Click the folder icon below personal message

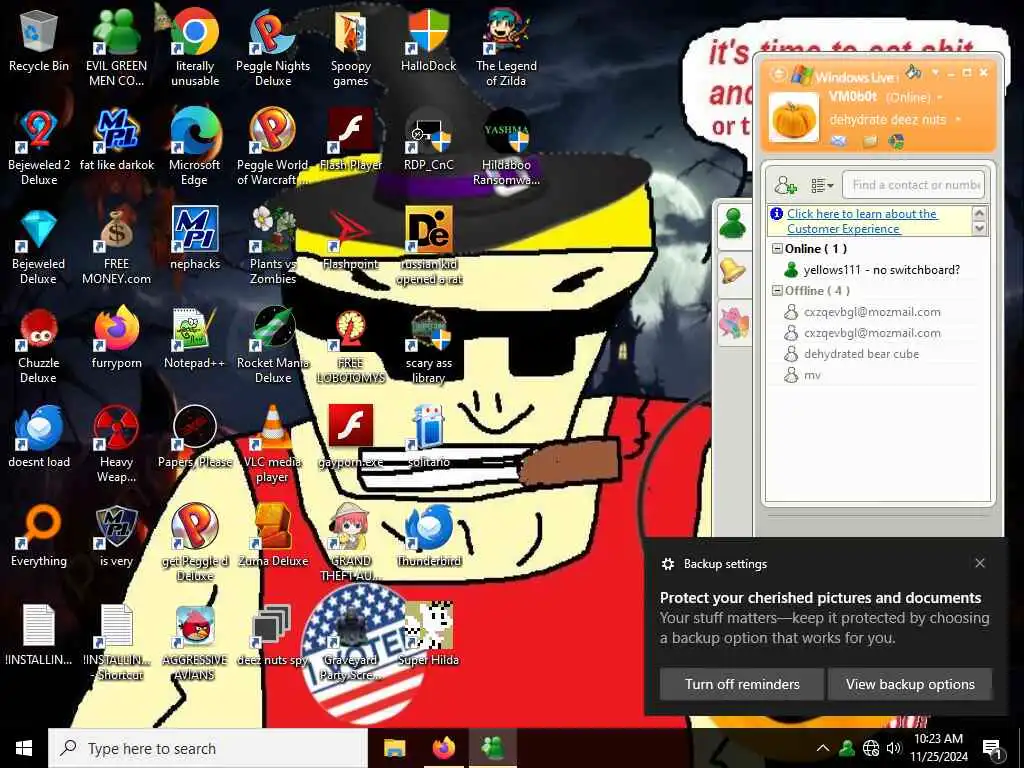(x=869, y=140)
